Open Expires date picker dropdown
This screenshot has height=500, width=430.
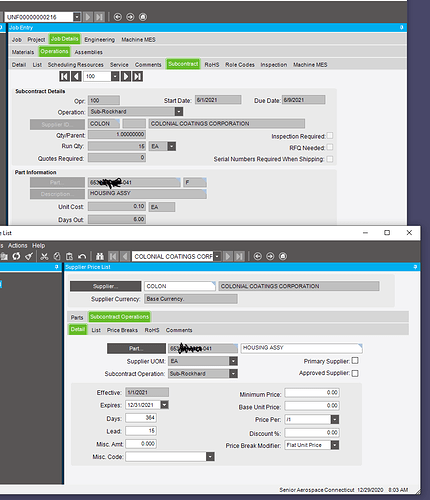[165, 405]
